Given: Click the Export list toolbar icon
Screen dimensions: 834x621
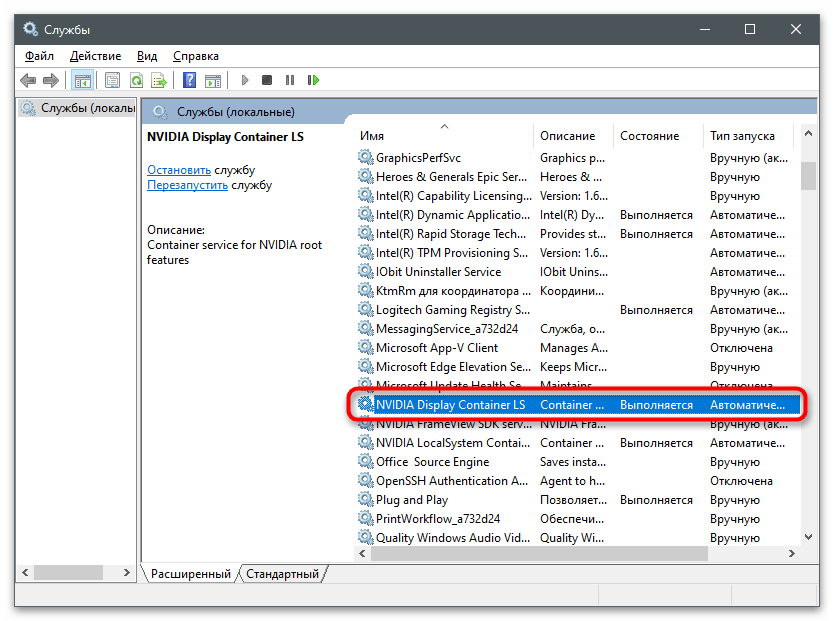Looking at the screenshot, I should click(x=158, y=80).
